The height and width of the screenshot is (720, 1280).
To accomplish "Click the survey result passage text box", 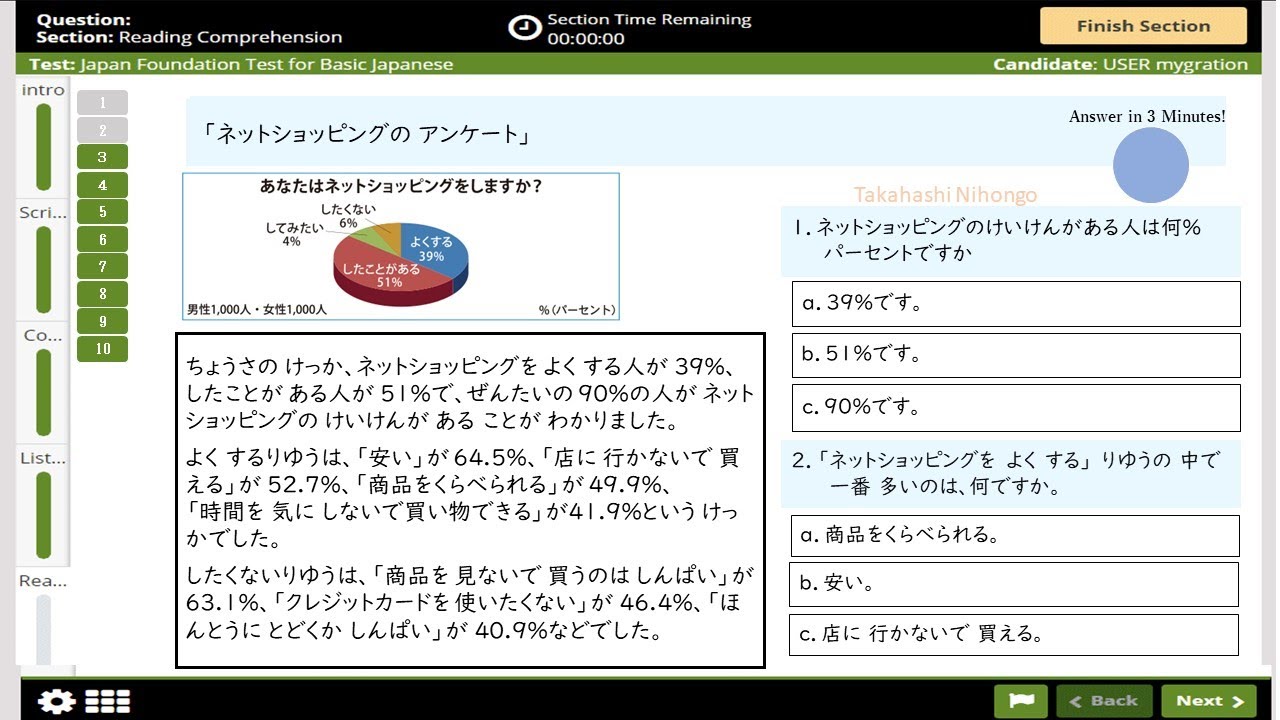I will [470, 501].
